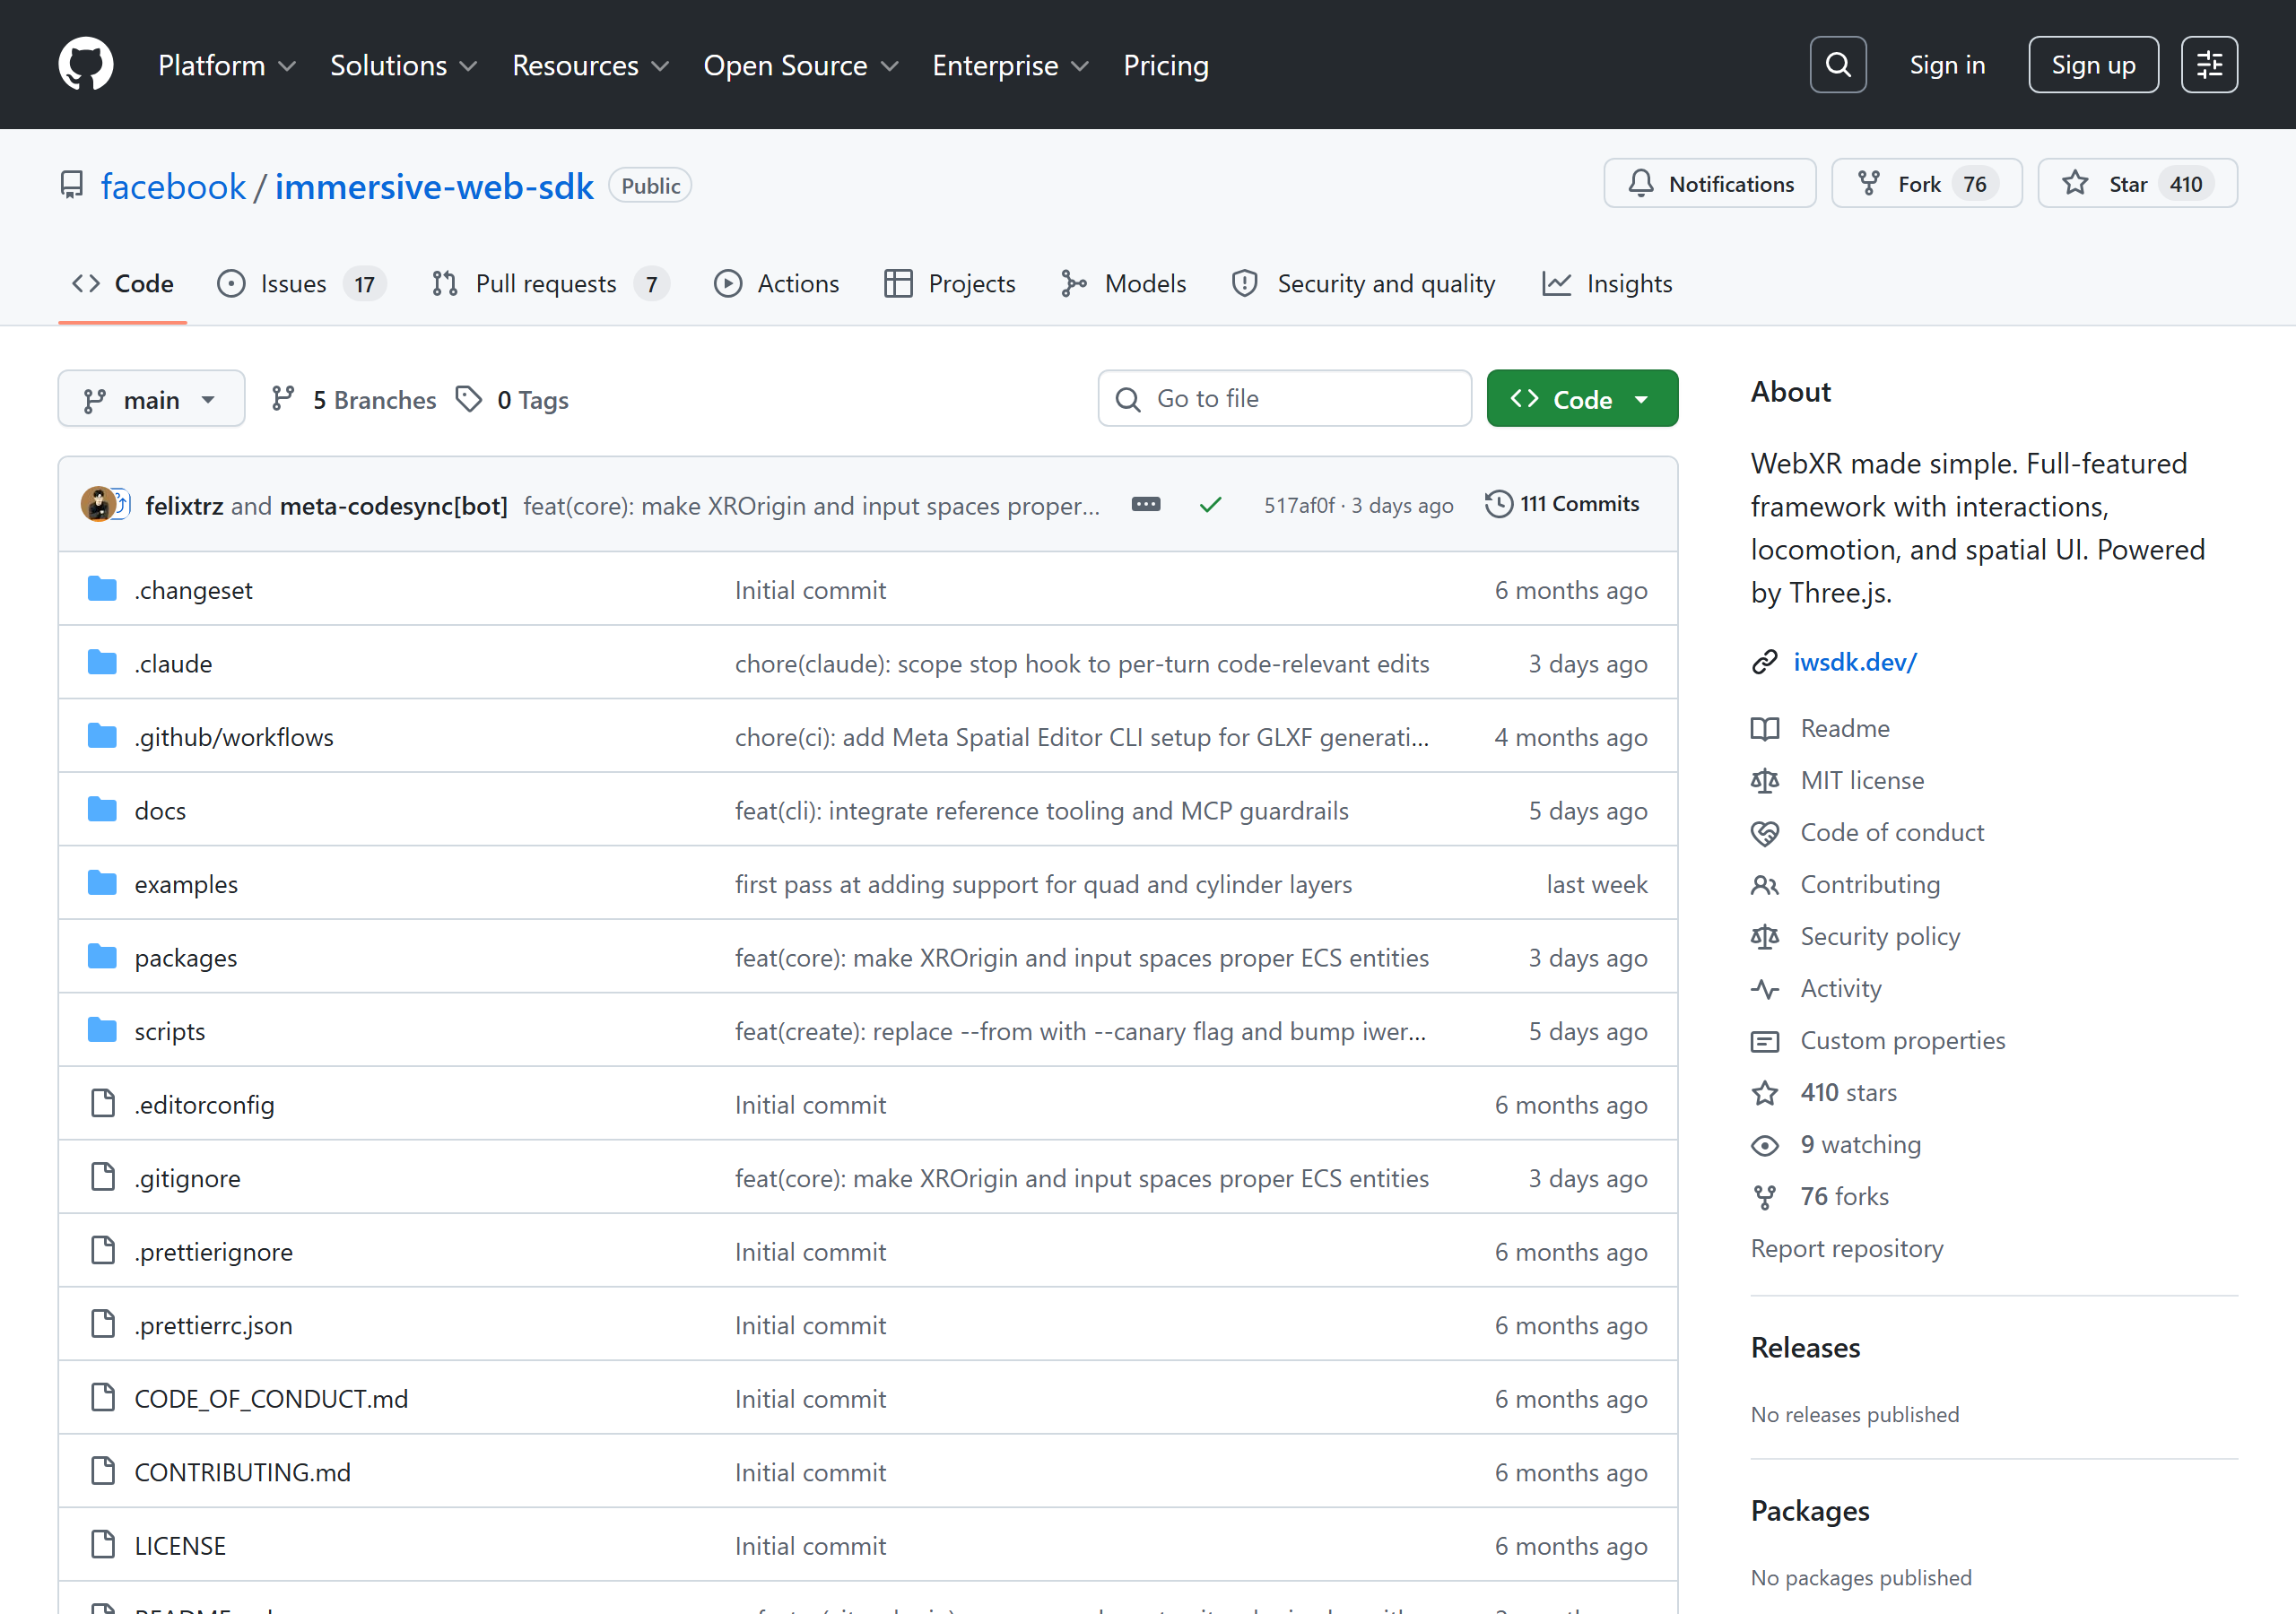Image resolution: width=2296 pixels, height=1614 pixels.
Task: Open the green Code dropdown
Action: [x=1582, y=399]
